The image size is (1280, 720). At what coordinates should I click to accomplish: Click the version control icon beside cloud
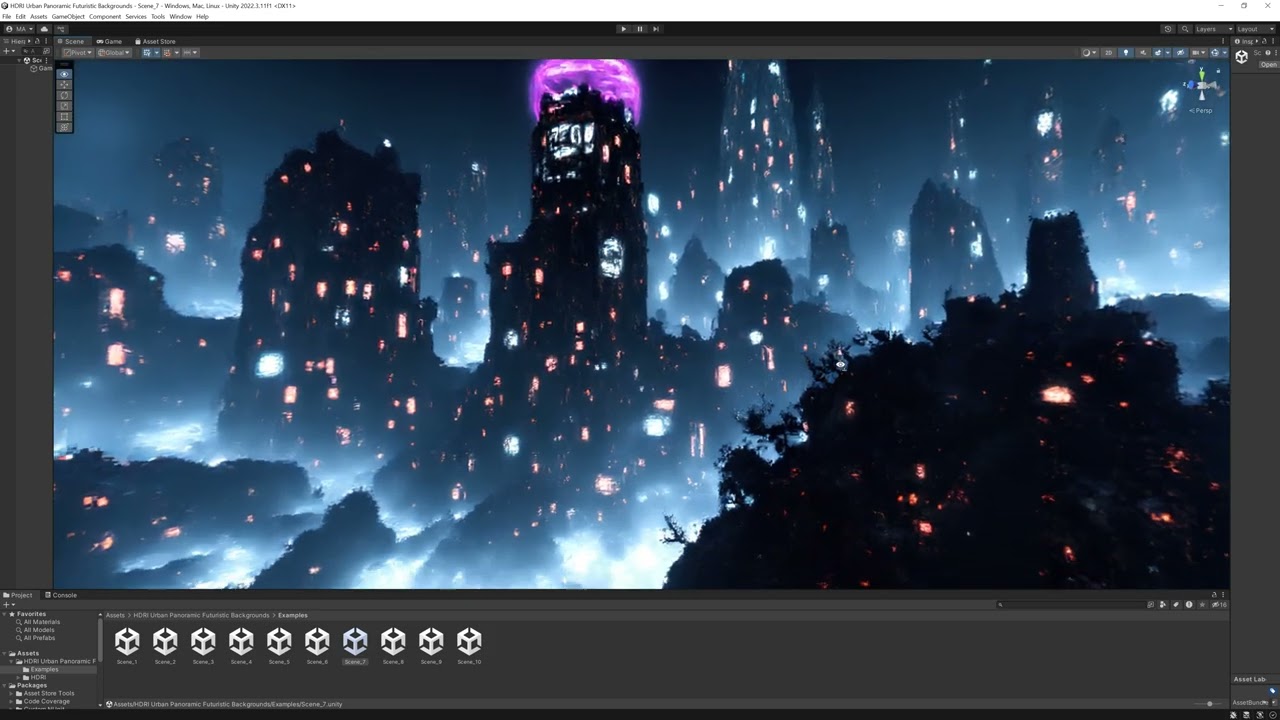pyautogui.click(x=61, y=29)
